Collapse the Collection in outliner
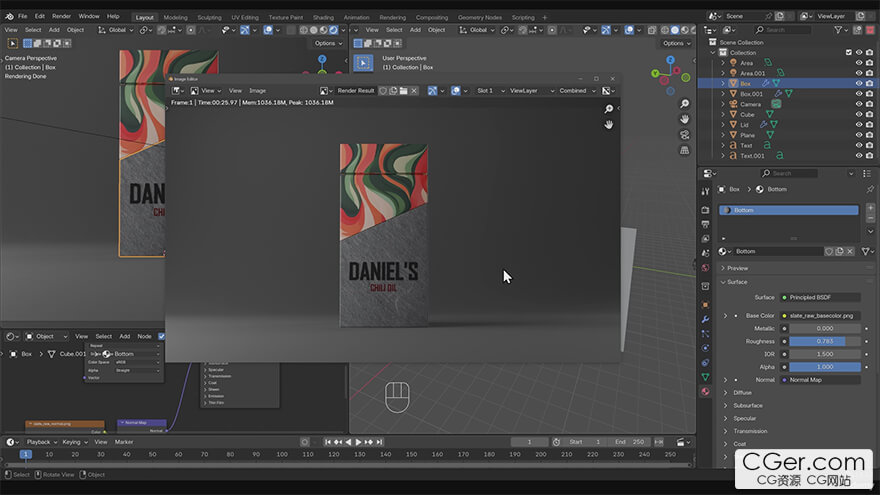The width and height of the screenshot is (880, 495). 713,52
